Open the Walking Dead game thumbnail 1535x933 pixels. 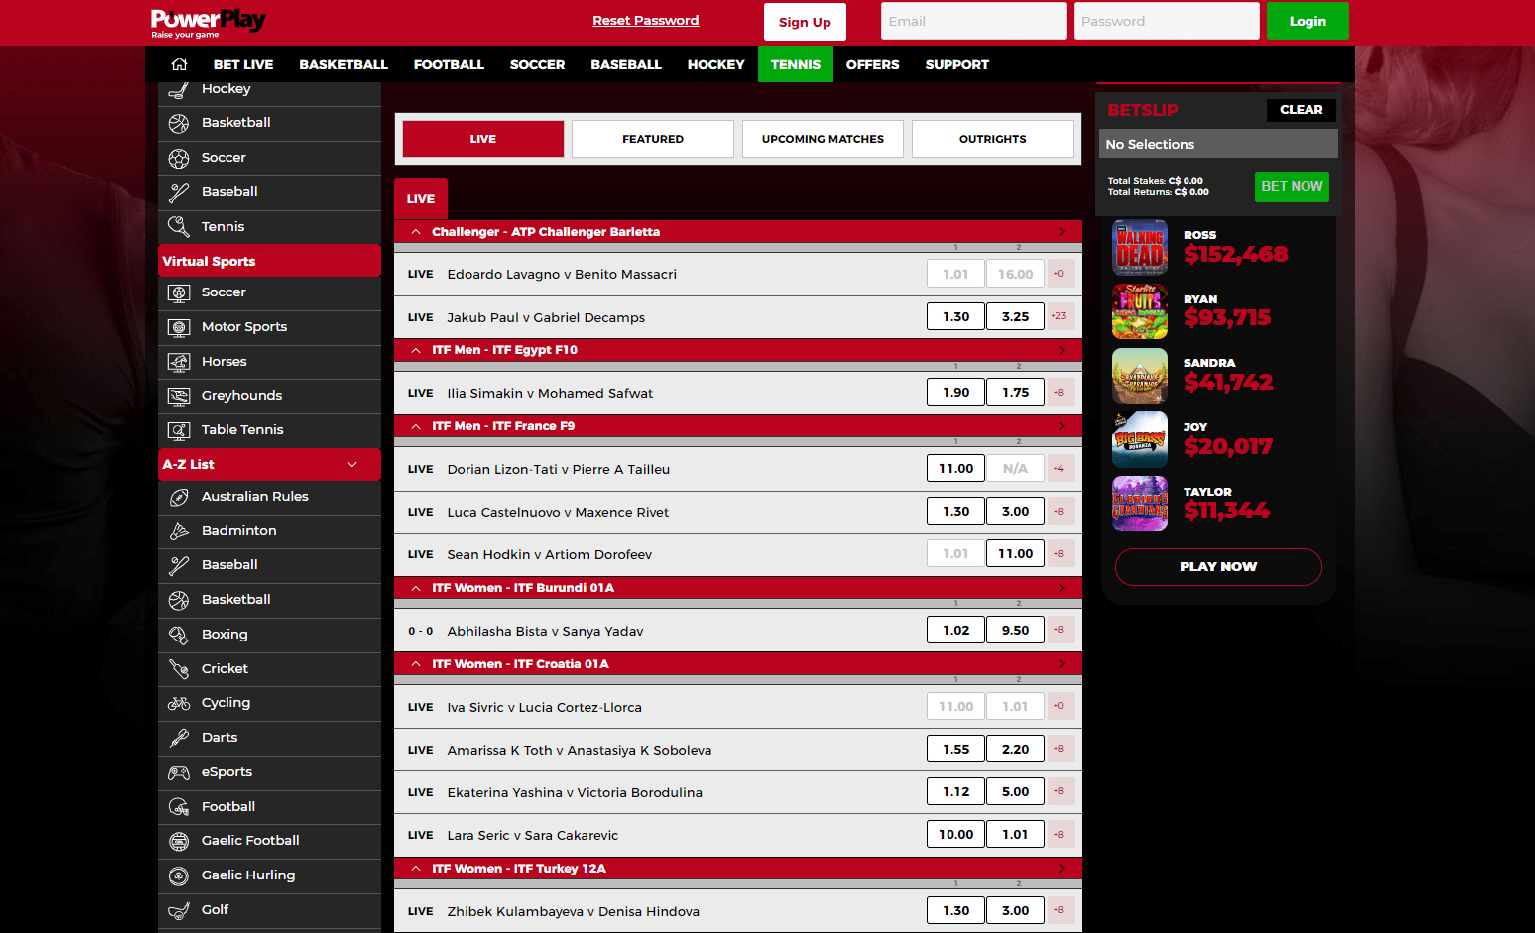coord(1140,247)
